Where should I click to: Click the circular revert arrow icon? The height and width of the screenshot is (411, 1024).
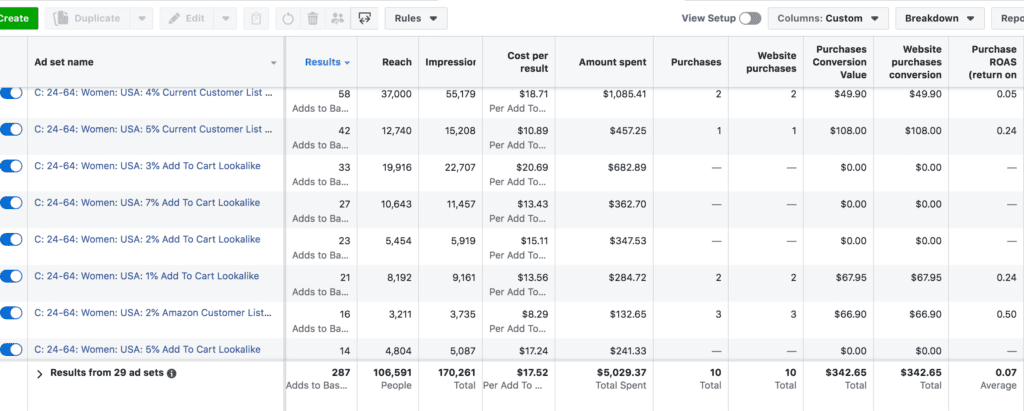tap(288, 18)
